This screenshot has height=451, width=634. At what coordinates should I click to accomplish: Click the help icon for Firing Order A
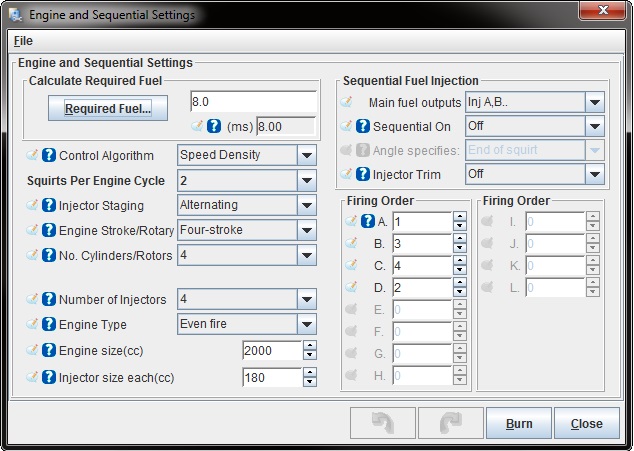367,221
